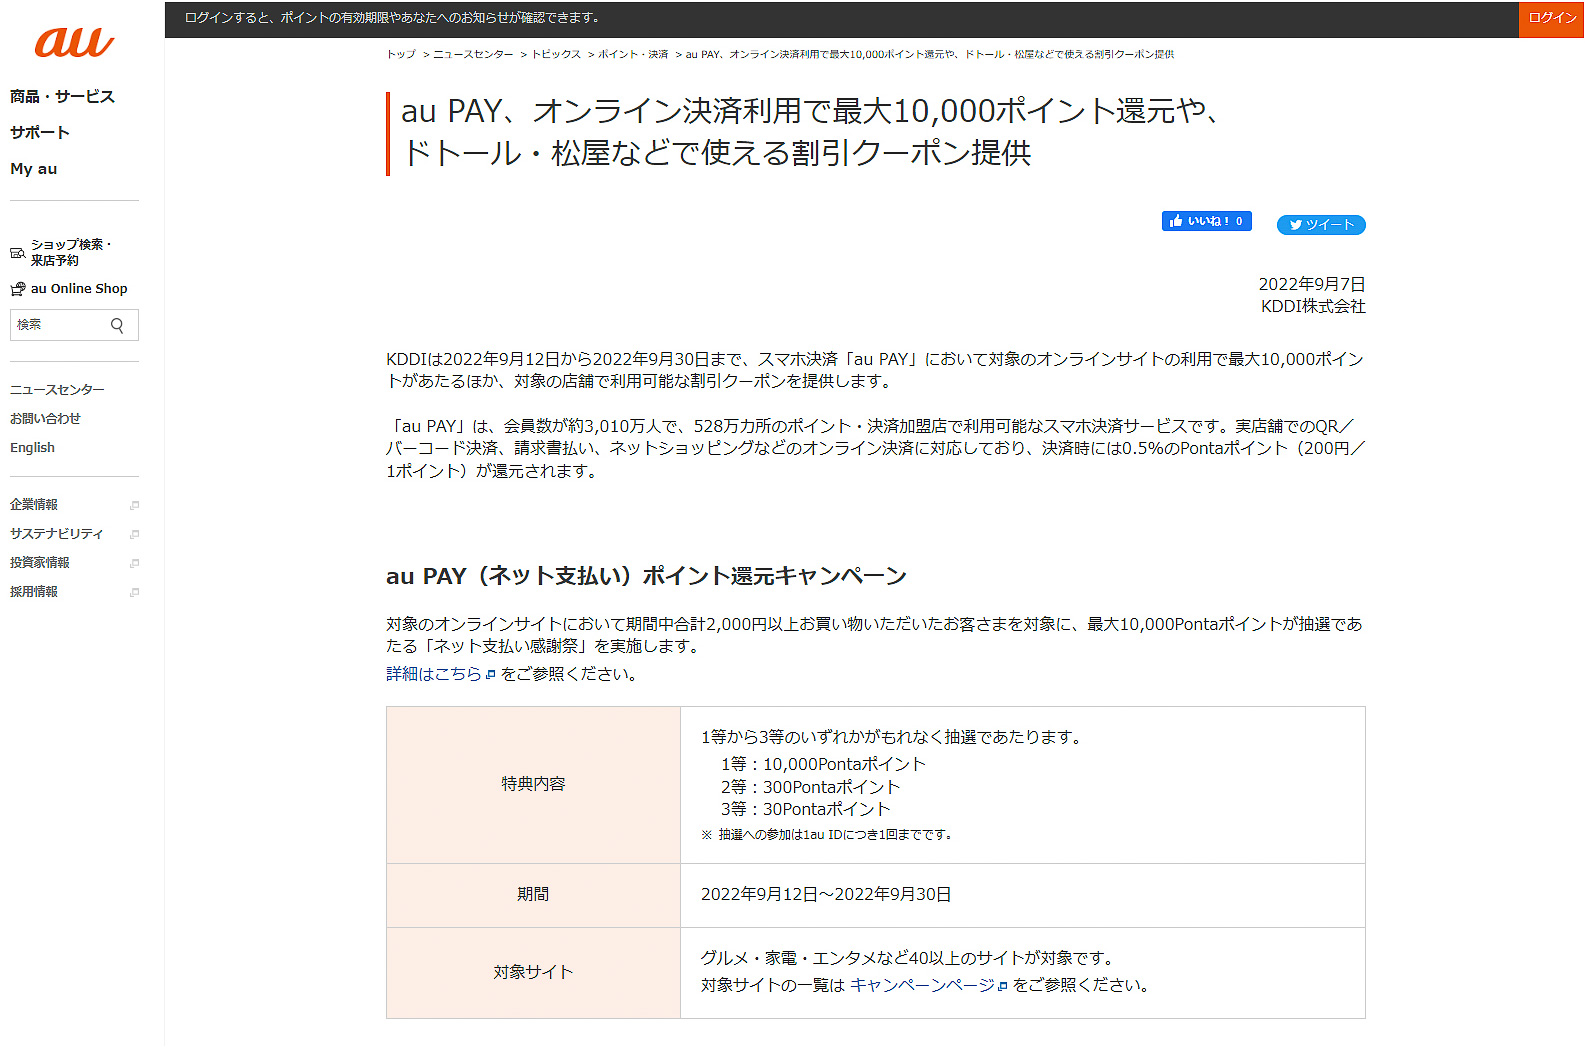Click the search magnifier icon

click(x=117, y=325)
